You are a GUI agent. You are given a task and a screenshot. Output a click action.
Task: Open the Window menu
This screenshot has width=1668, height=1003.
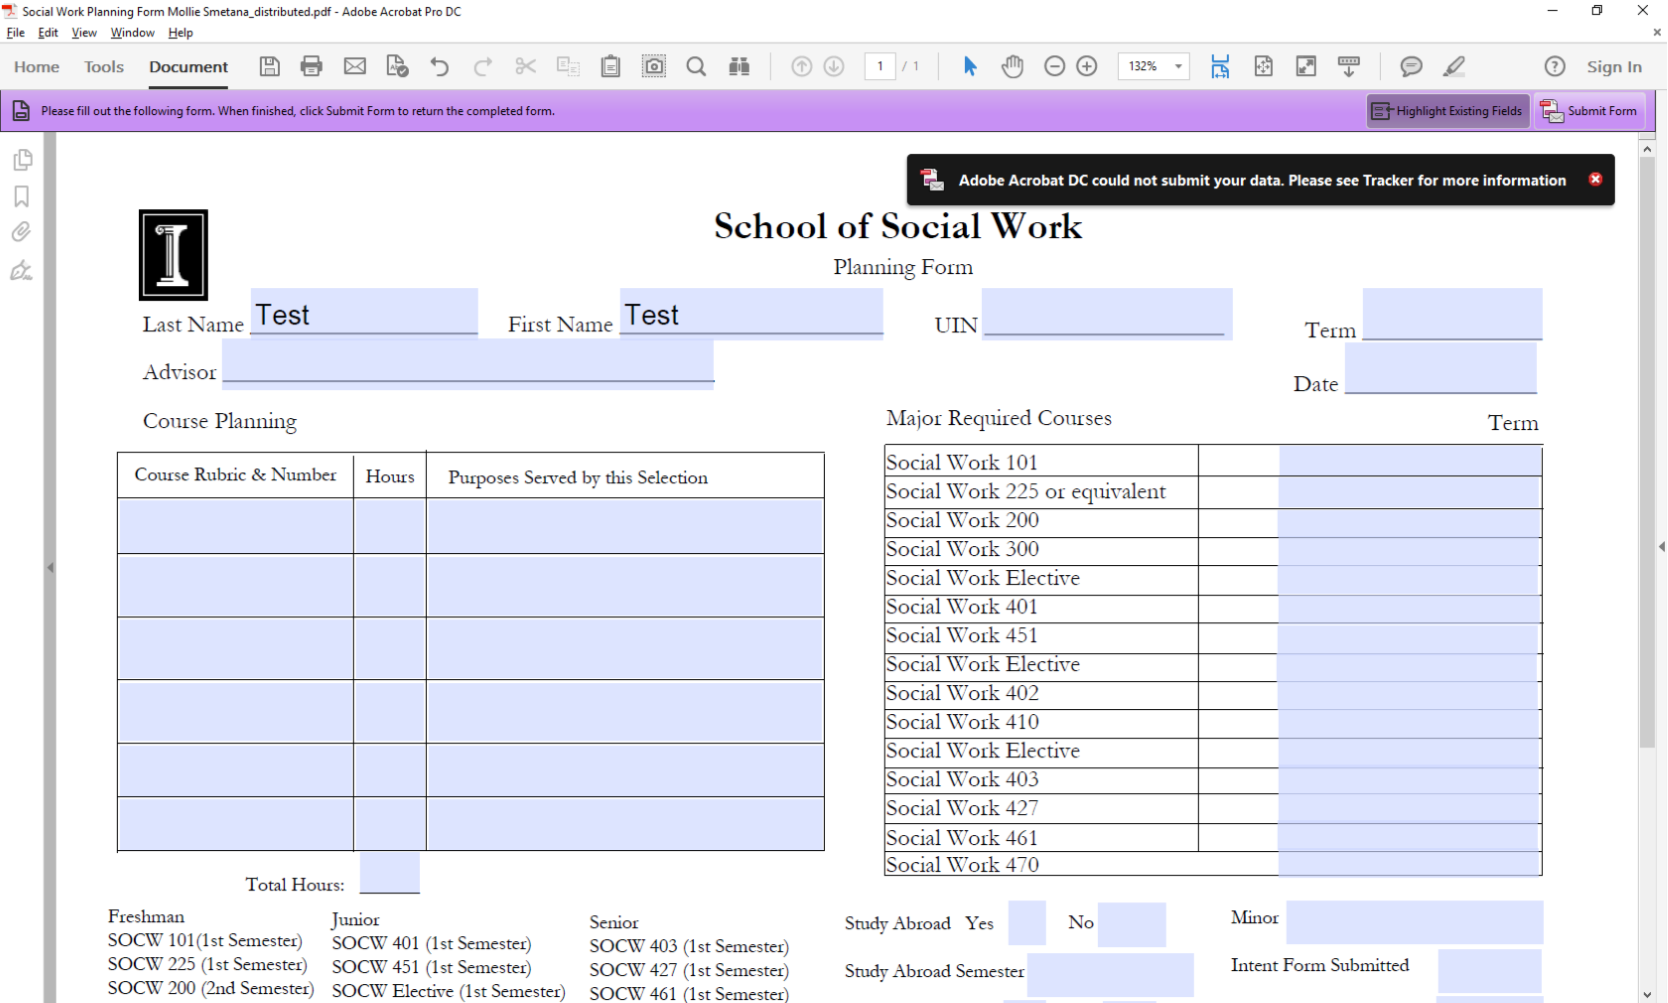coord(132,33)
